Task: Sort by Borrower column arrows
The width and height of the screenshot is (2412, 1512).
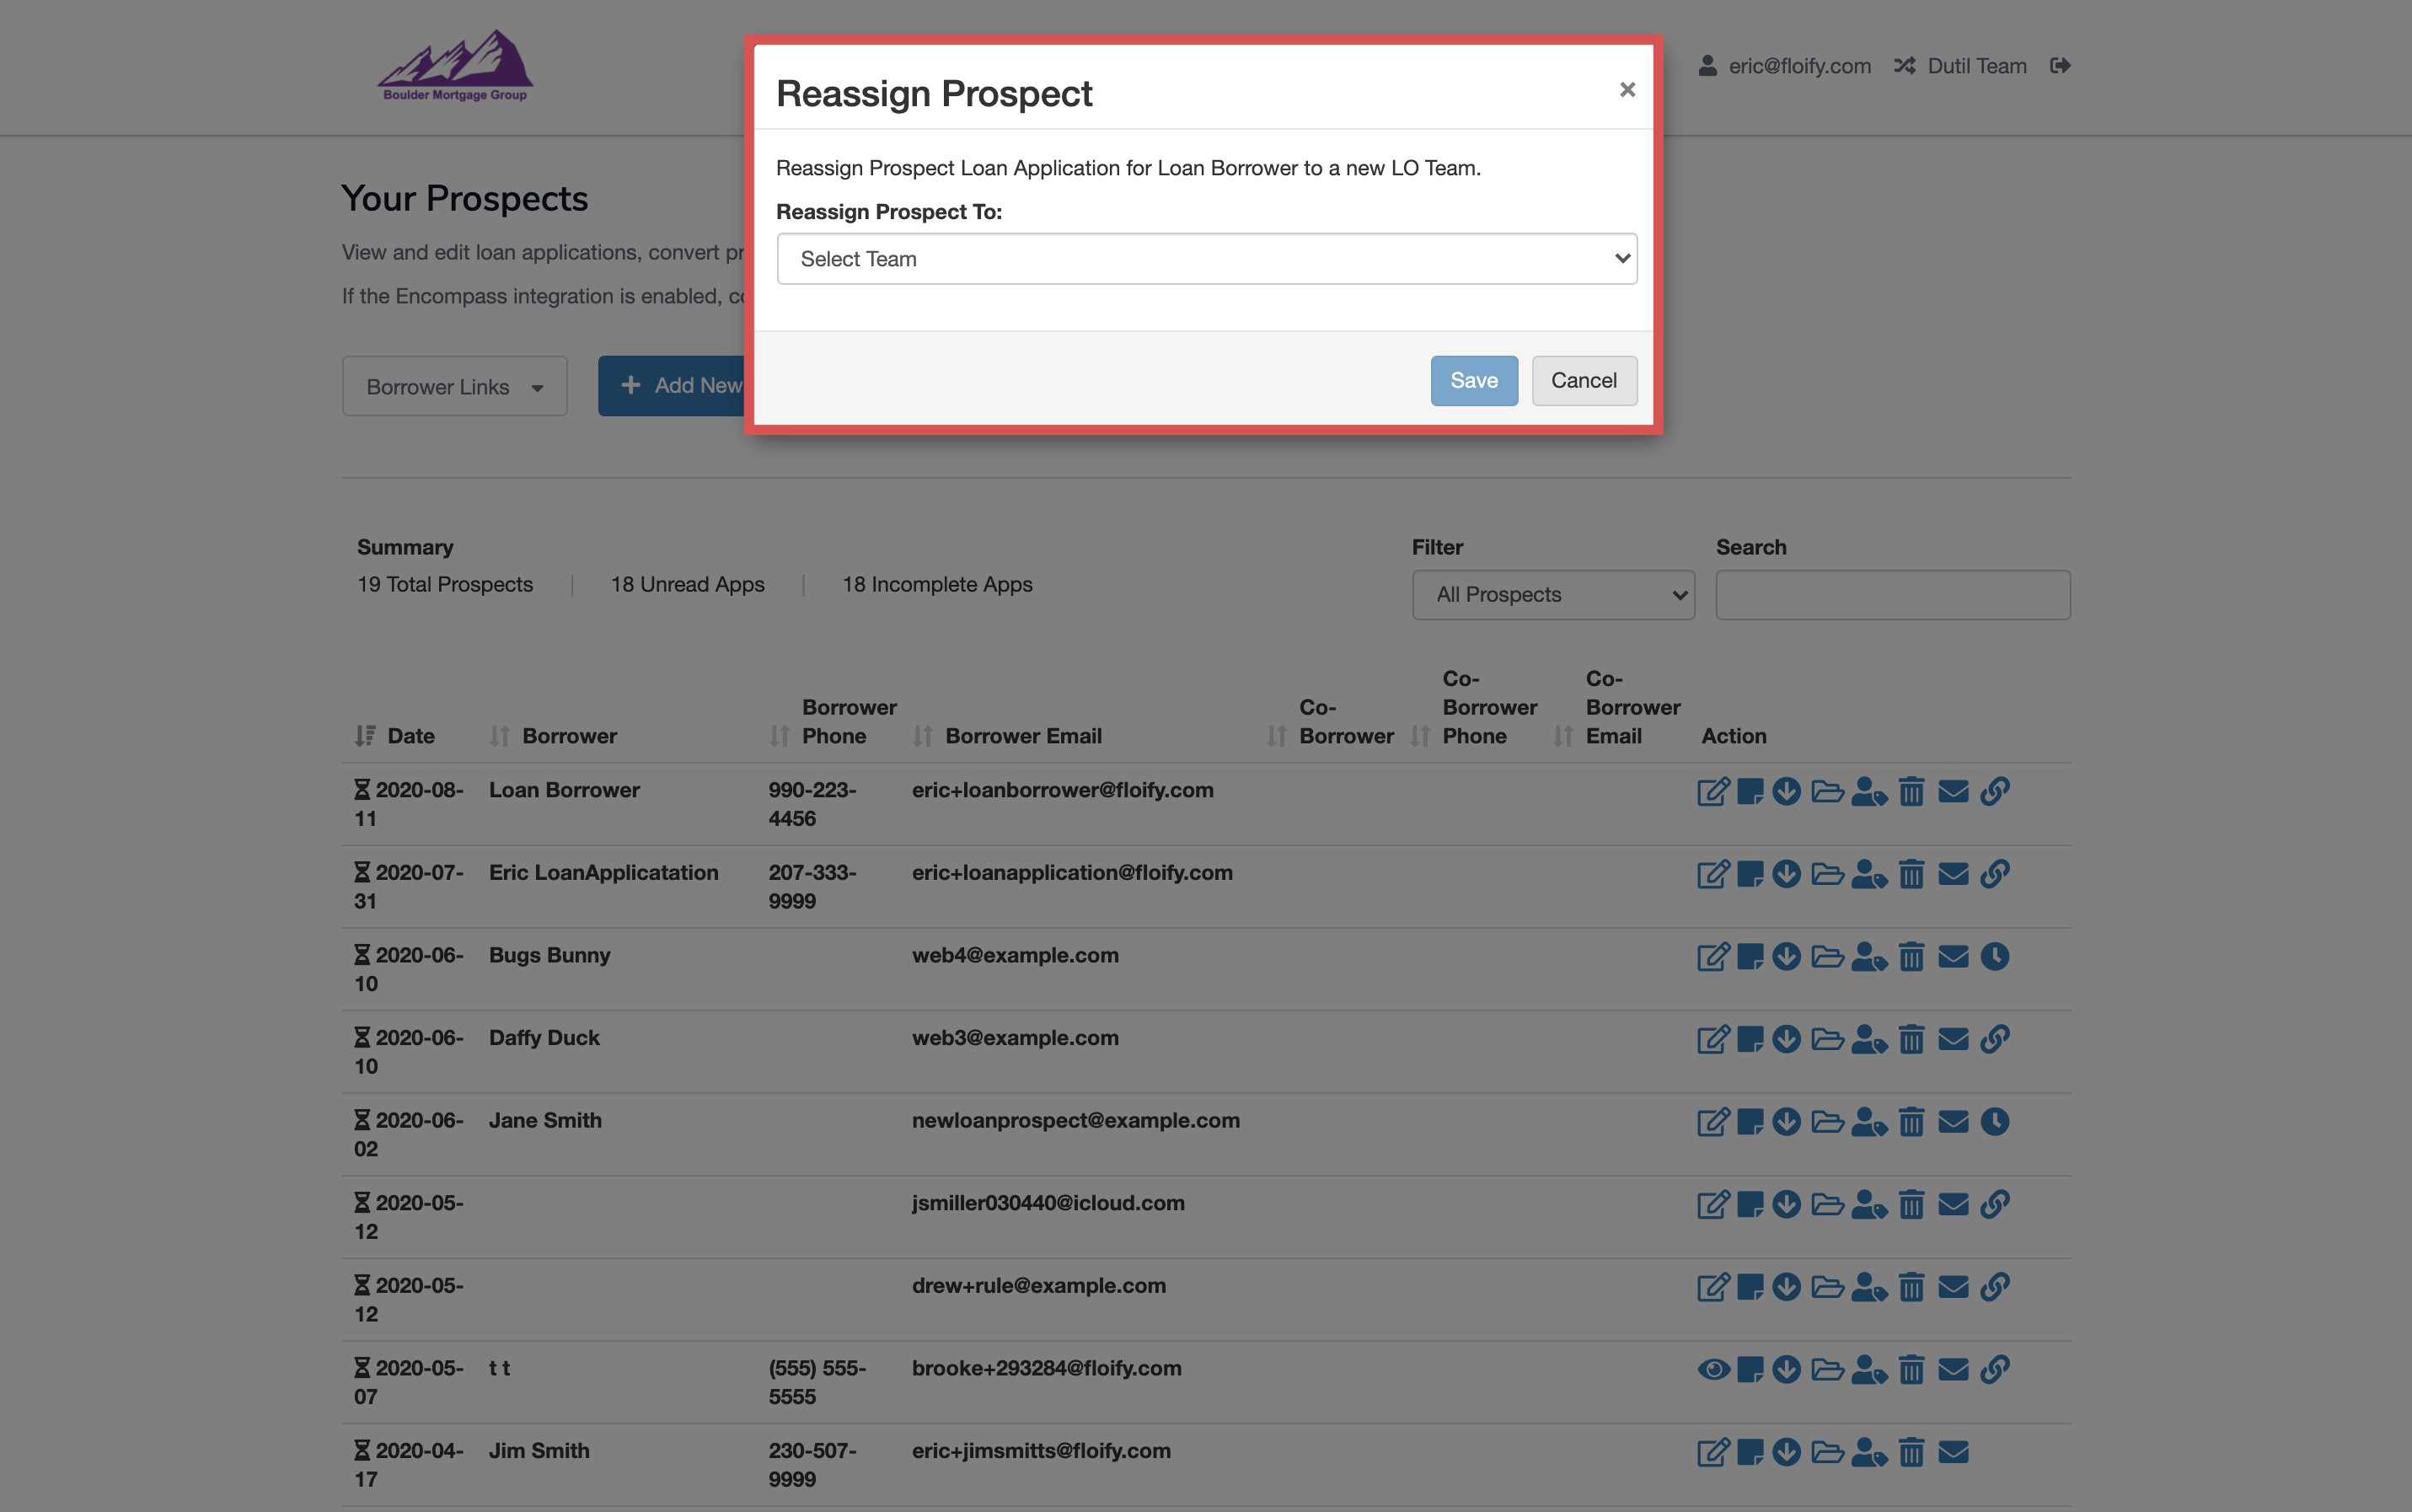Action: tap(500, 736)
